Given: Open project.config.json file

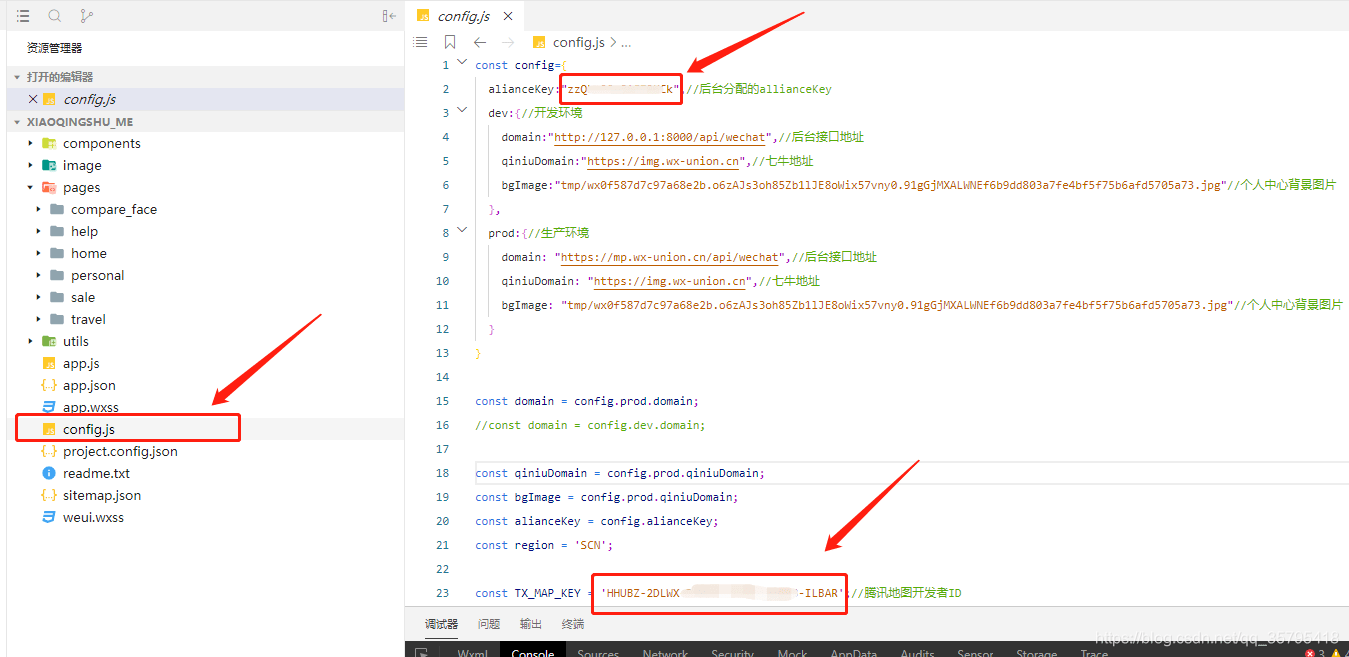Looking at the screenshot, I should 120,451.
